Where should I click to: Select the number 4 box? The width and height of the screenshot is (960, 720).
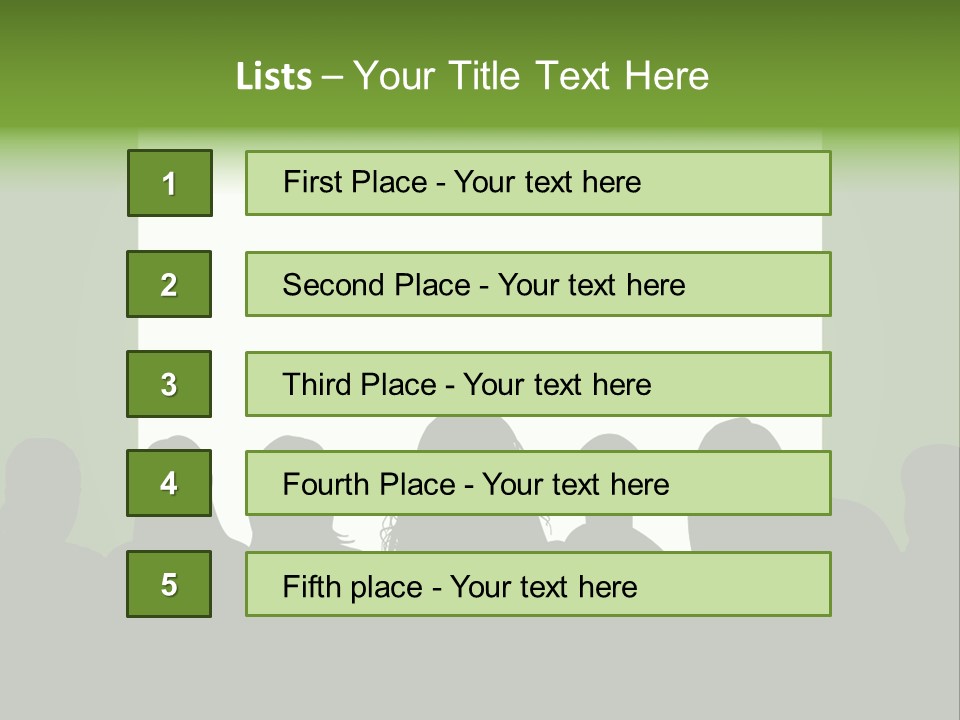tap(169, 483)
